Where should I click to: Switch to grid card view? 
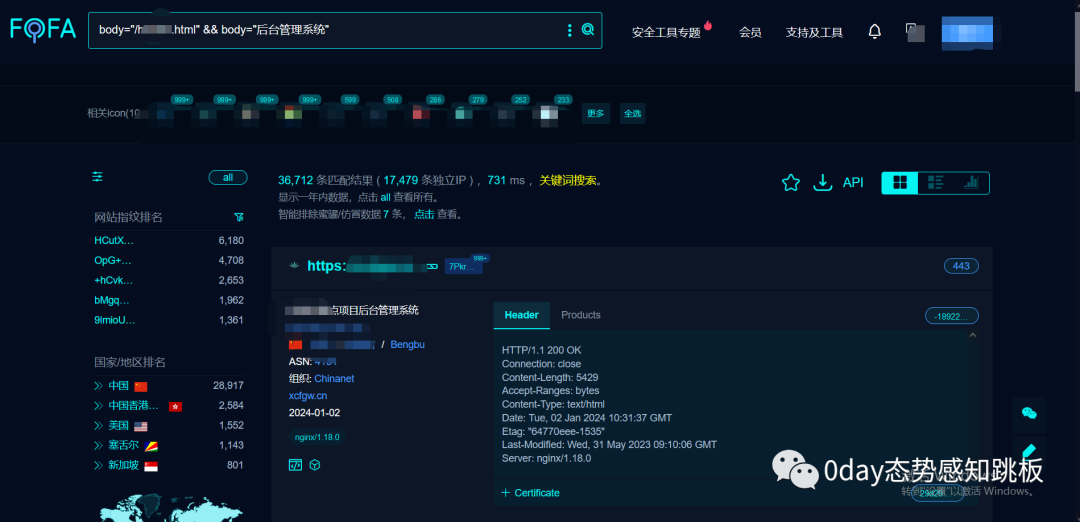tap(900, 182)
